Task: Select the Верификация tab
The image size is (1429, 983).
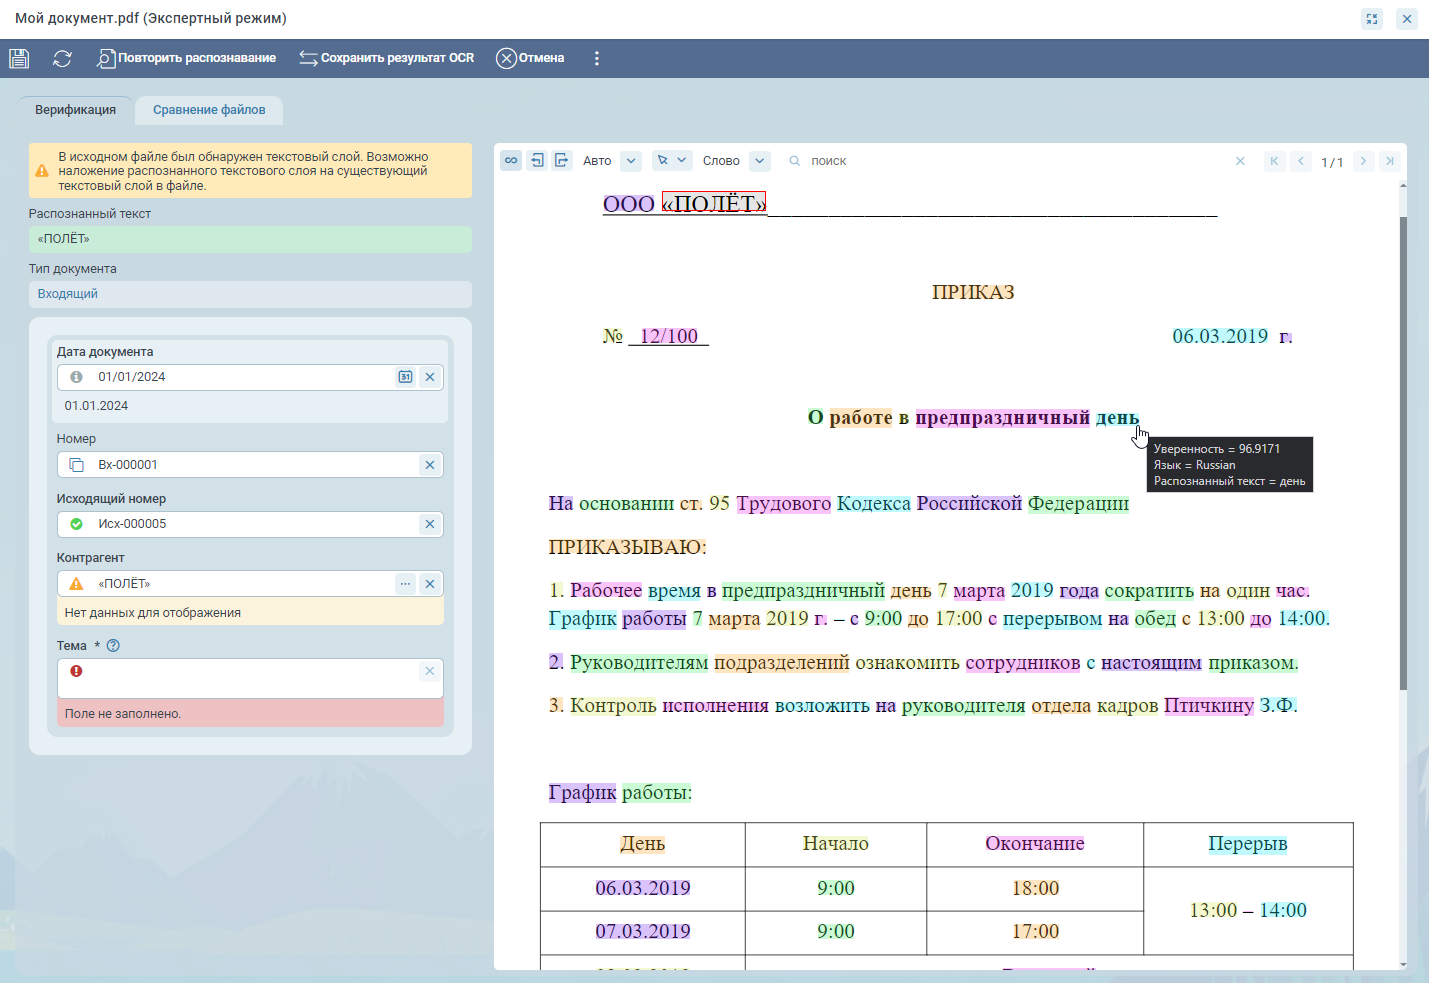Action: coord(75,110)
